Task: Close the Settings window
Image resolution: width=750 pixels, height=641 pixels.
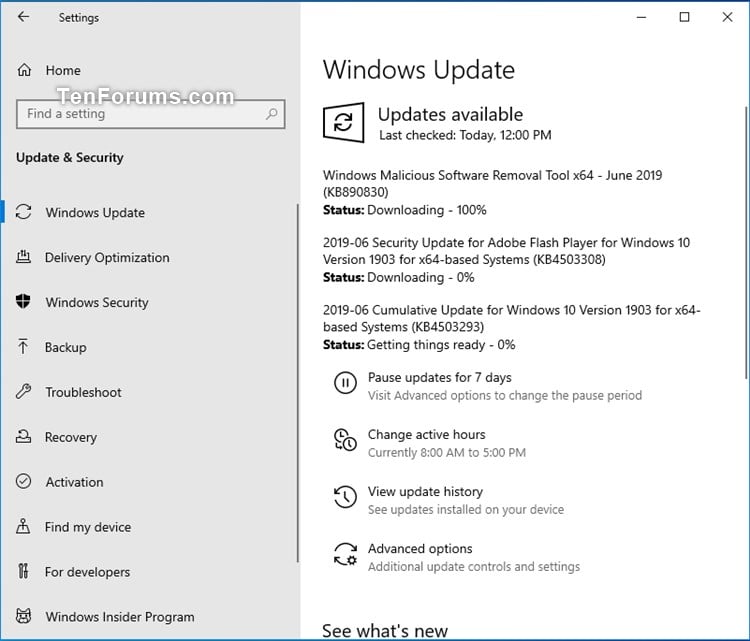Action: [x=727, y=17]
